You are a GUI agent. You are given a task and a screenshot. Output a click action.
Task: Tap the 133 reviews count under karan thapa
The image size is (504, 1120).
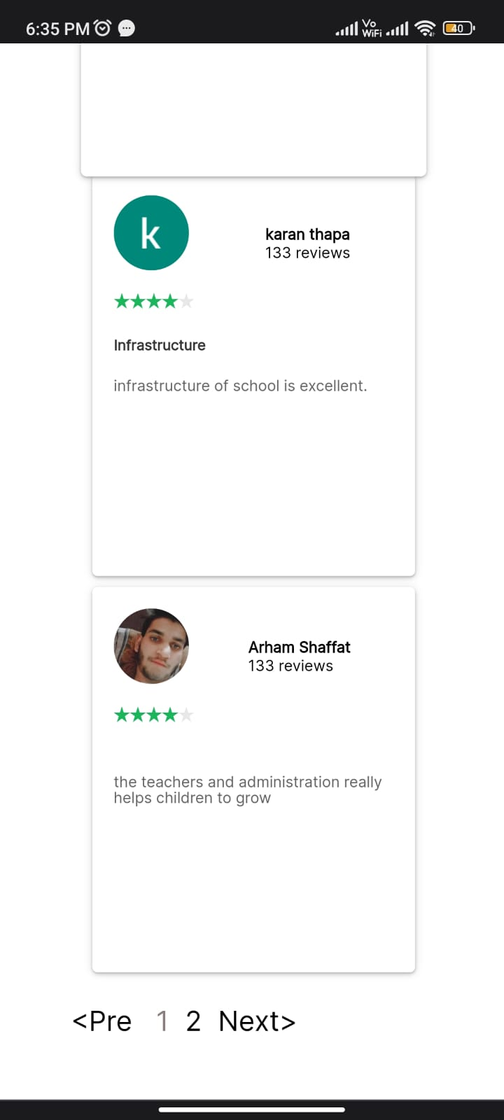click(308, 253)
